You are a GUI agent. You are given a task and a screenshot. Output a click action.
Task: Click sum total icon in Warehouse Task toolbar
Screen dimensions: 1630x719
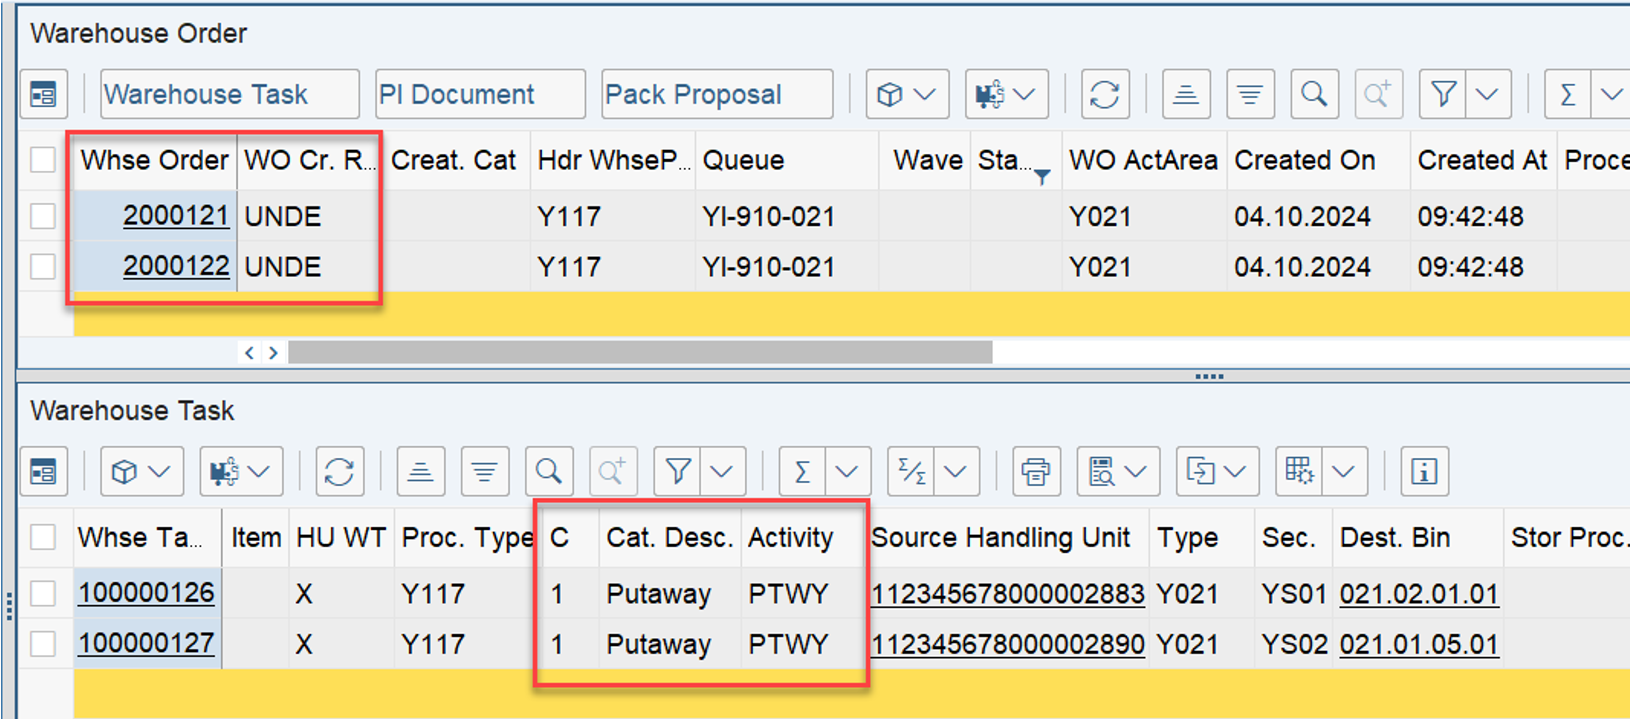tap(803, 472)
